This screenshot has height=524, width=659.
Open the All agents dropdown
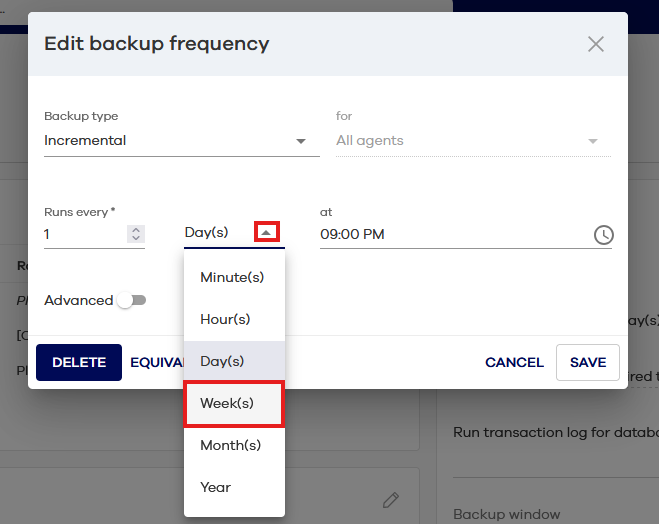593,141
